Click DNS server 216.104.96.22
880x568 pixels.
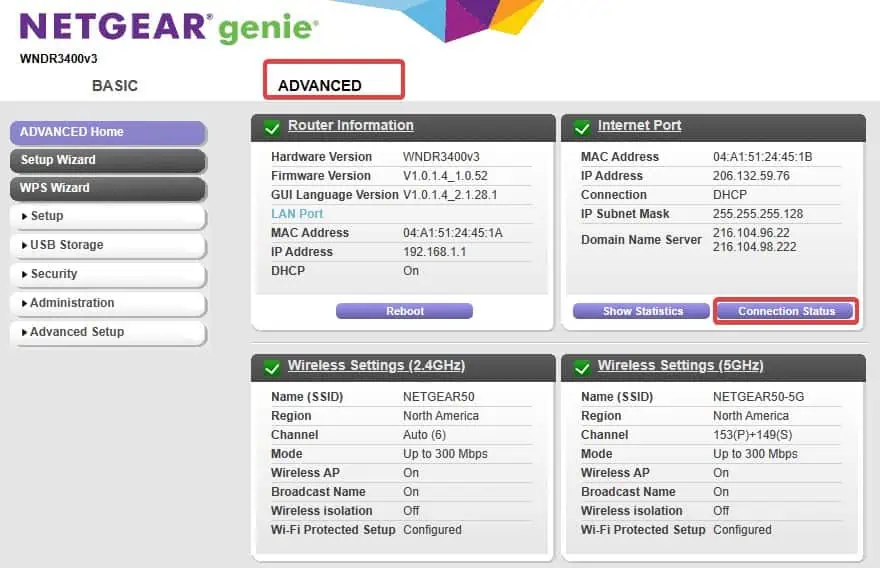(x=751, y=232)
